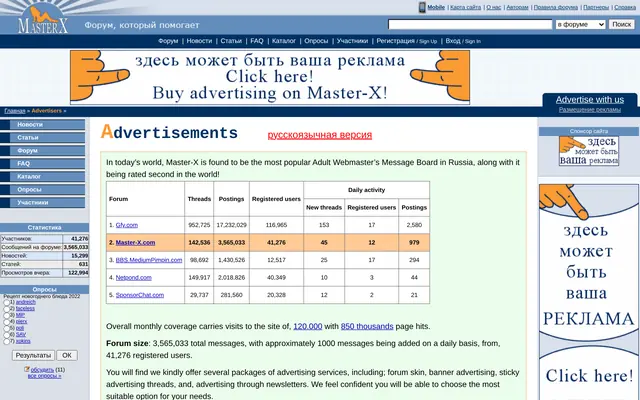
Task: Select poll option 5 poll radio button
Action: click(7, 329)
